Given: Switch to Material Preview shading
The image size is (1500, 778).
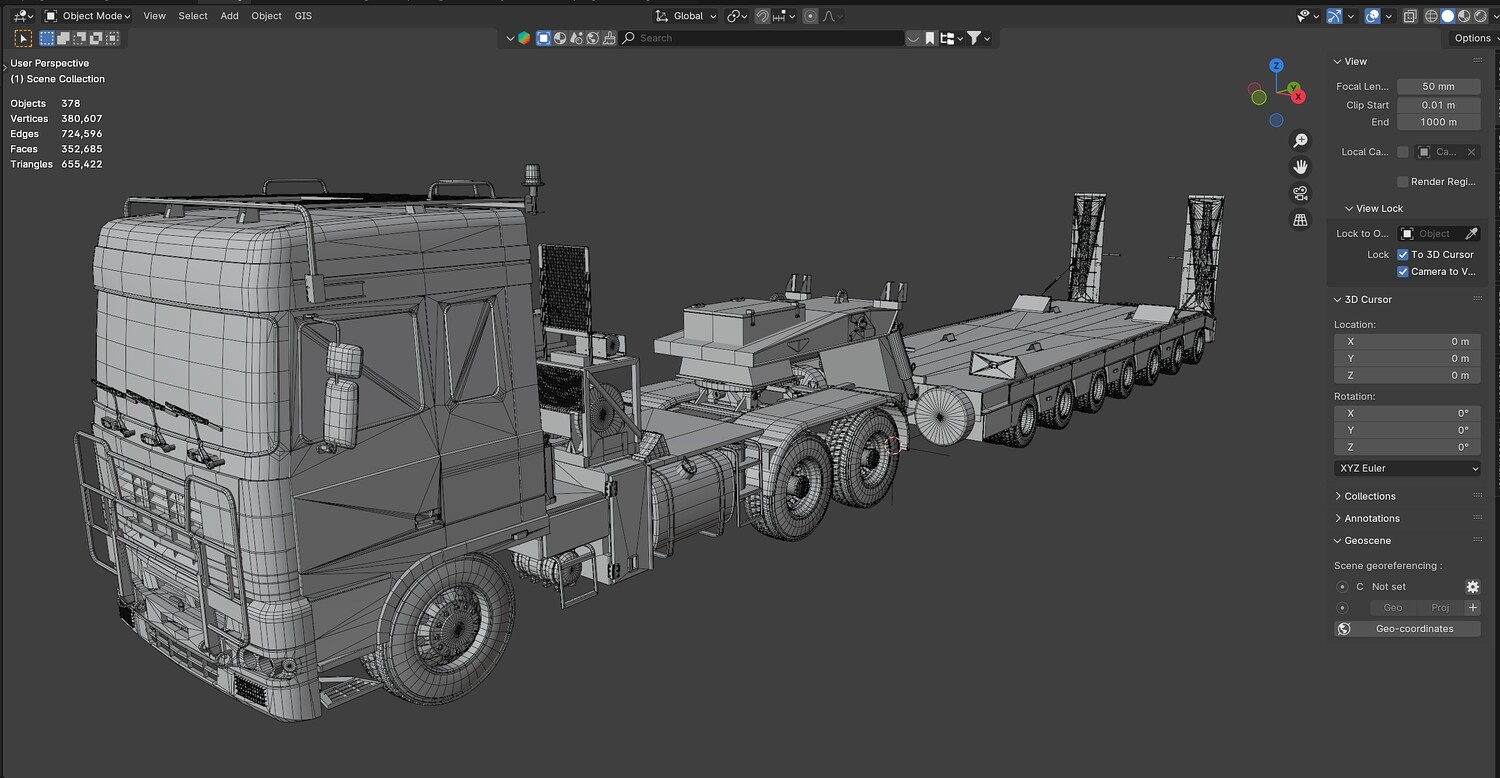Looking at the screenshot, I should pos(1463,16).
